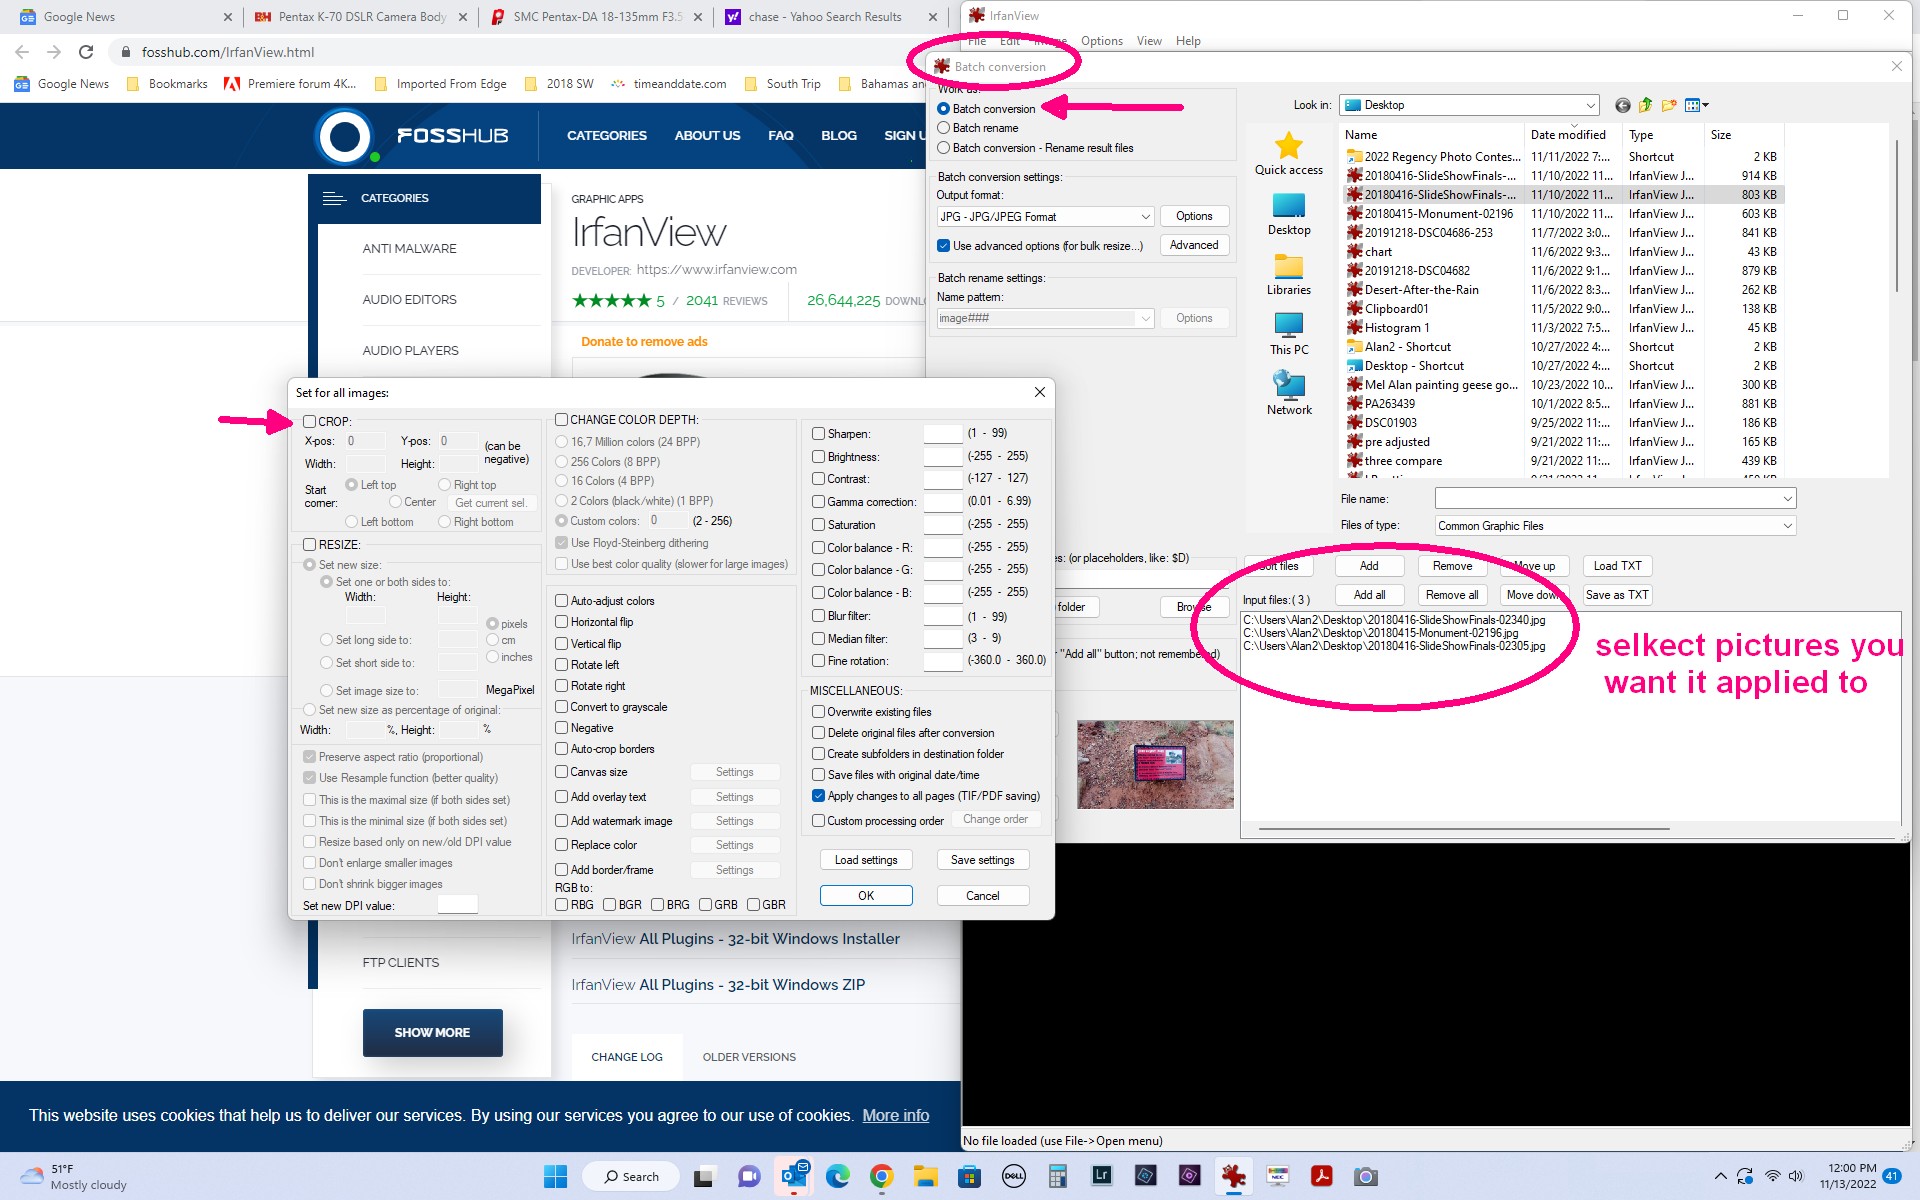Open the File name combo box list
1920x1200 pixels.
tap(1787, 498)
